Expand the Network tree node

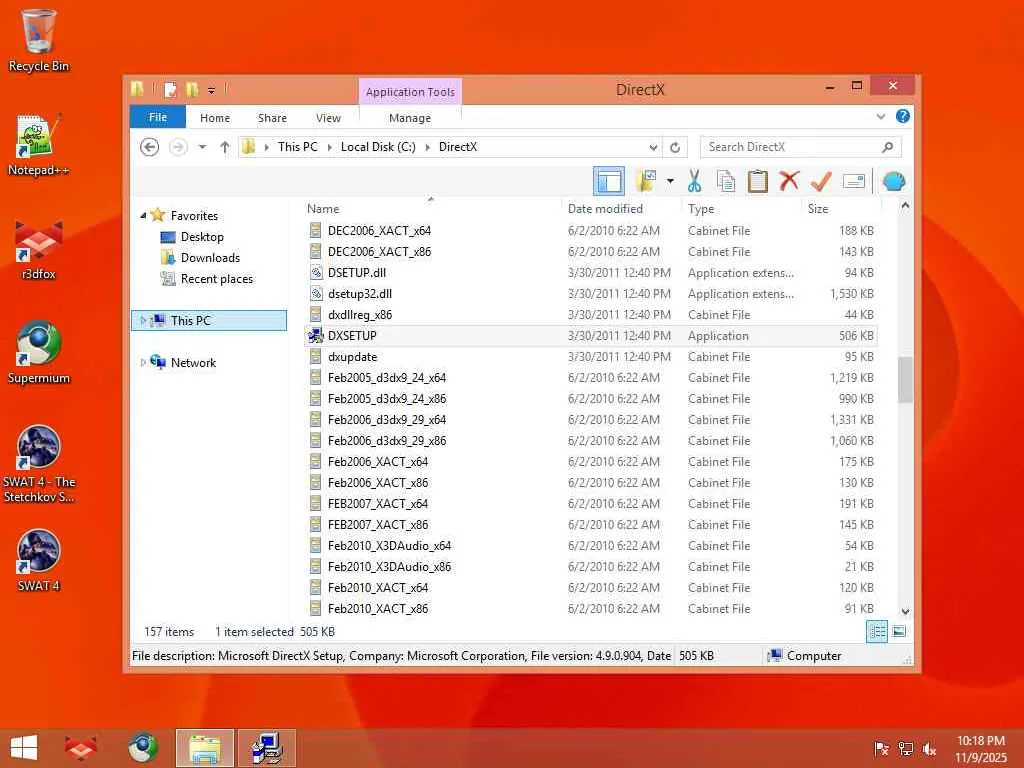point(143,362)
